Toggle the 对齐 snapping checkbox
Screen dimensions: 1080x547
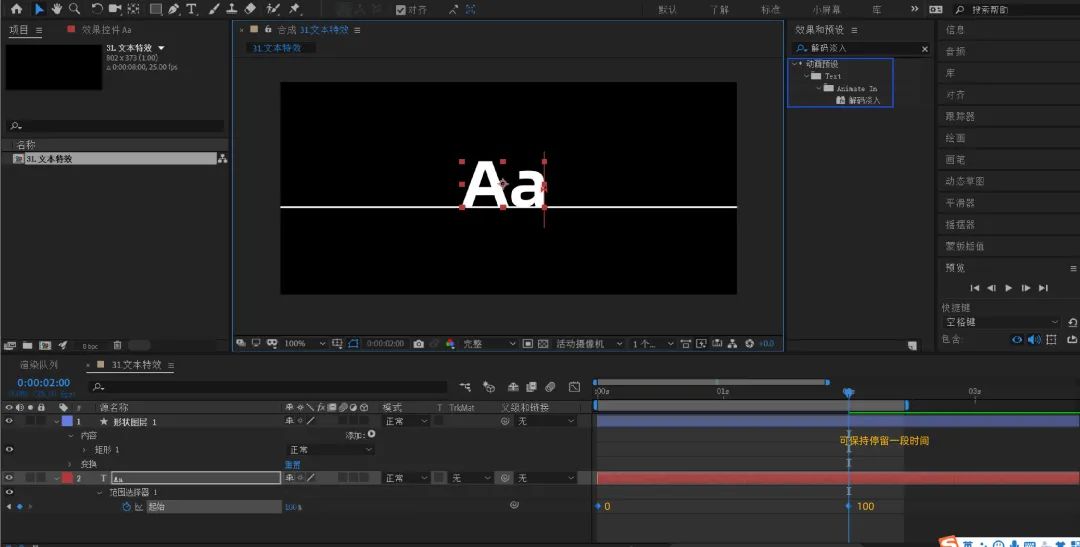click(x=401, y=10)
